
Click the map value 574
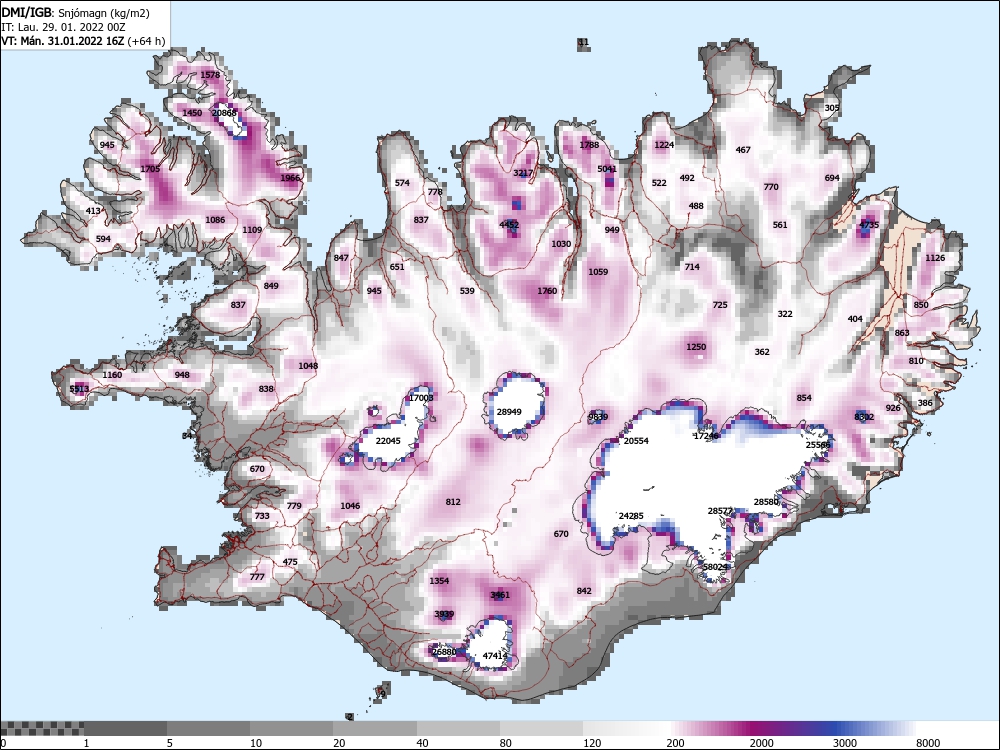(402, 183)
